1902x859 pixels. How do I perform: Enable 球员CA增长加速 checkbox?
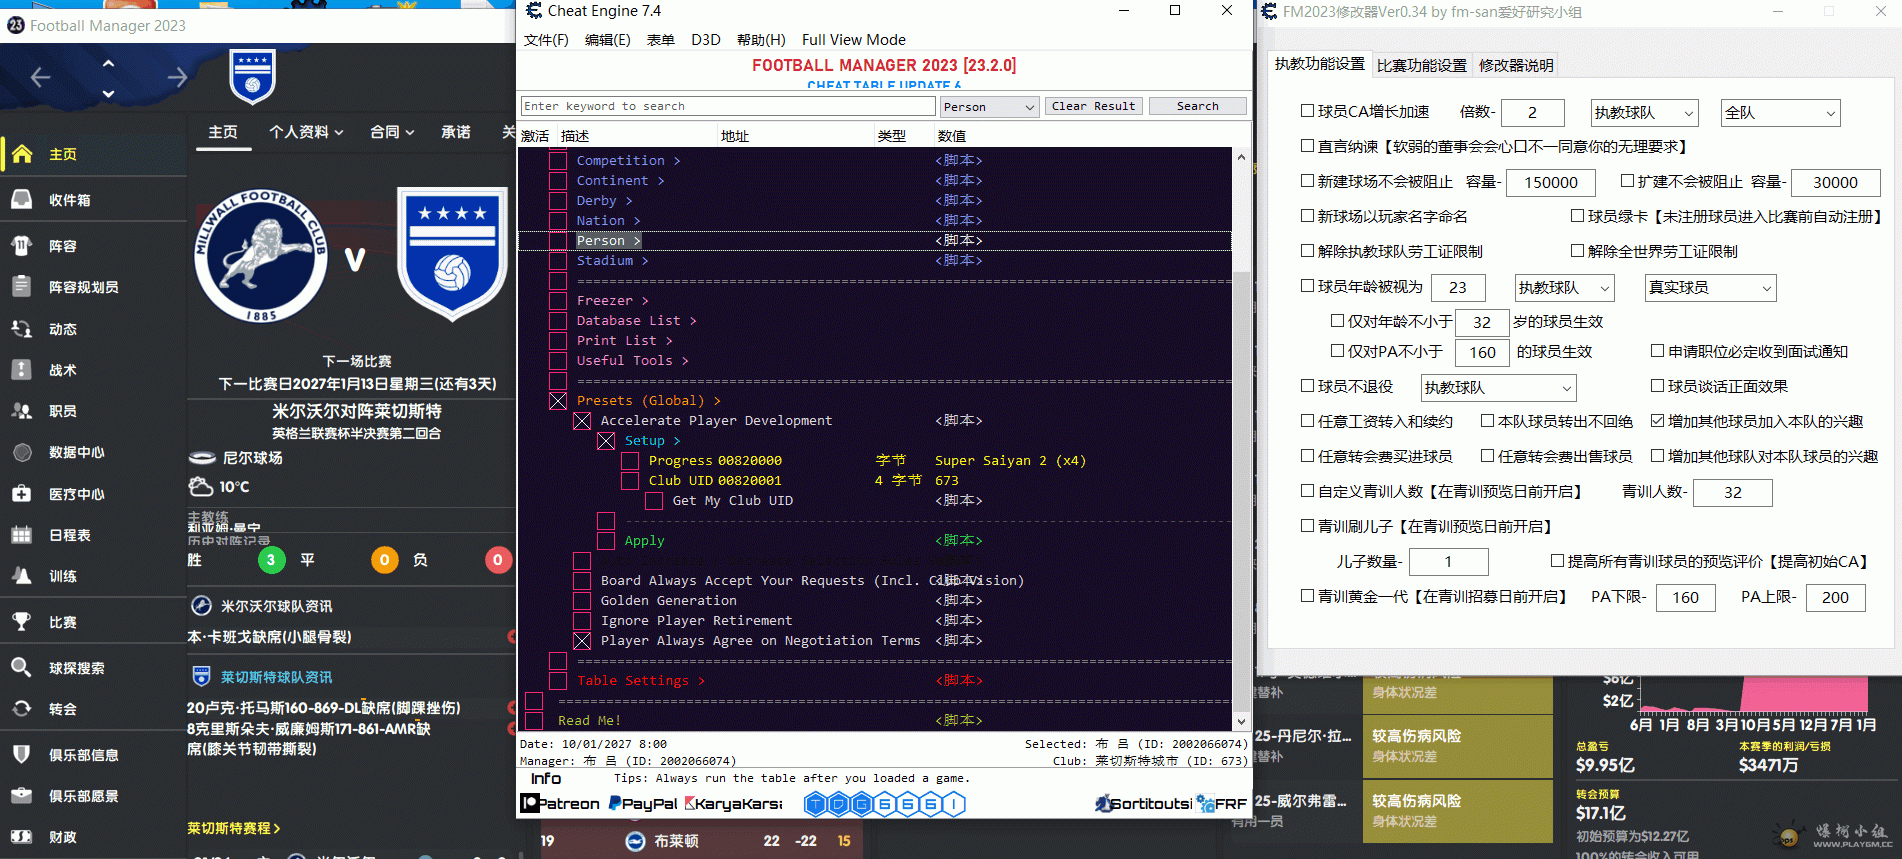point(1307,111)
